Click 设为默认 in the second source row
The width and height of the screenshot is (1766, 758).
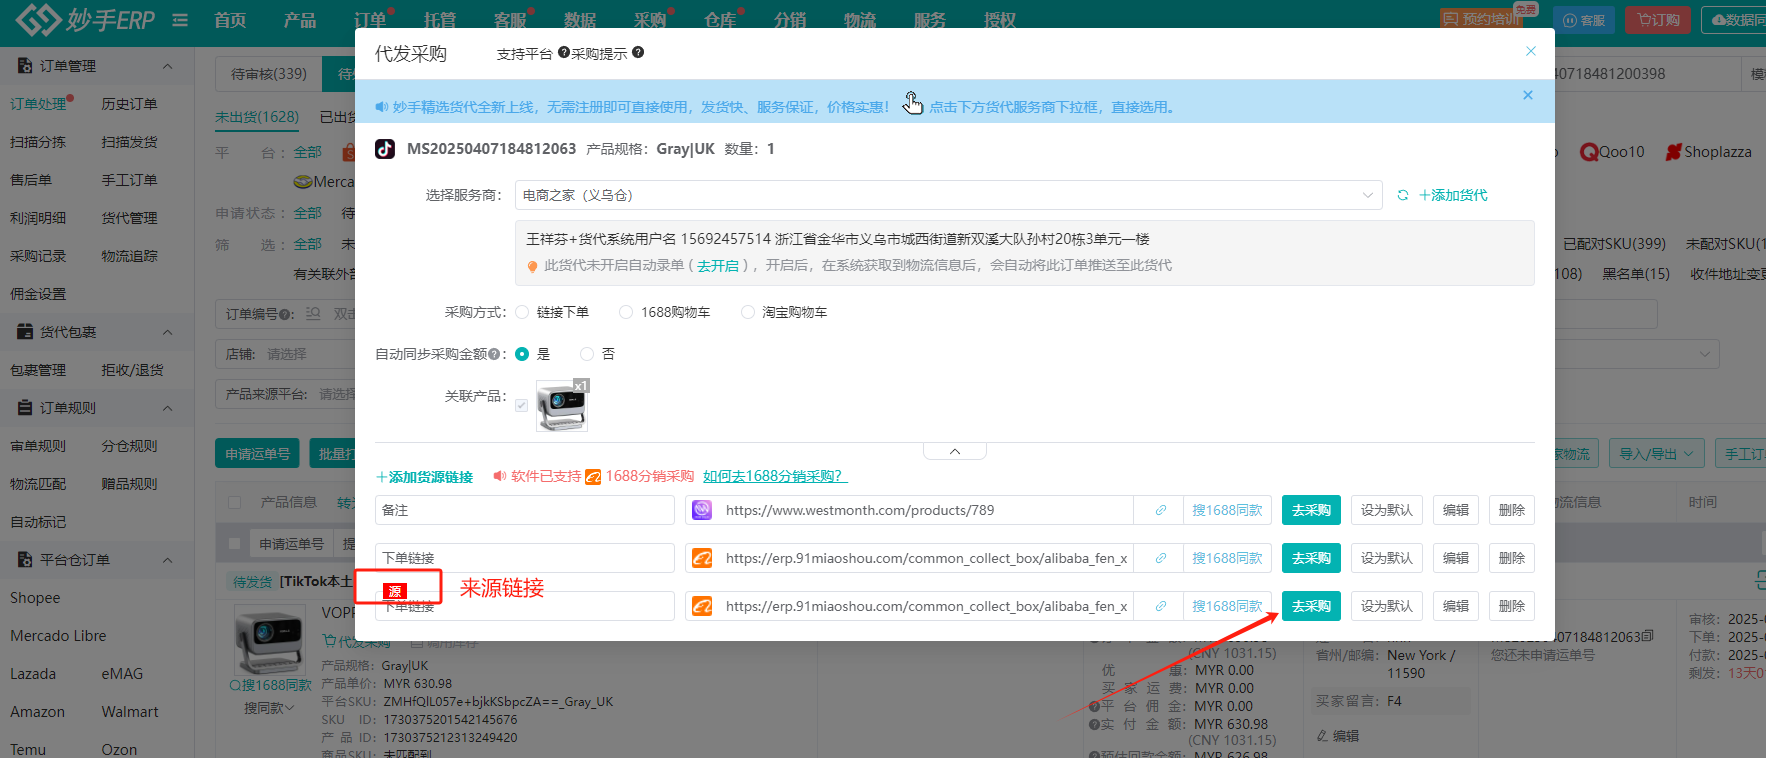(x=1387, y=558)
